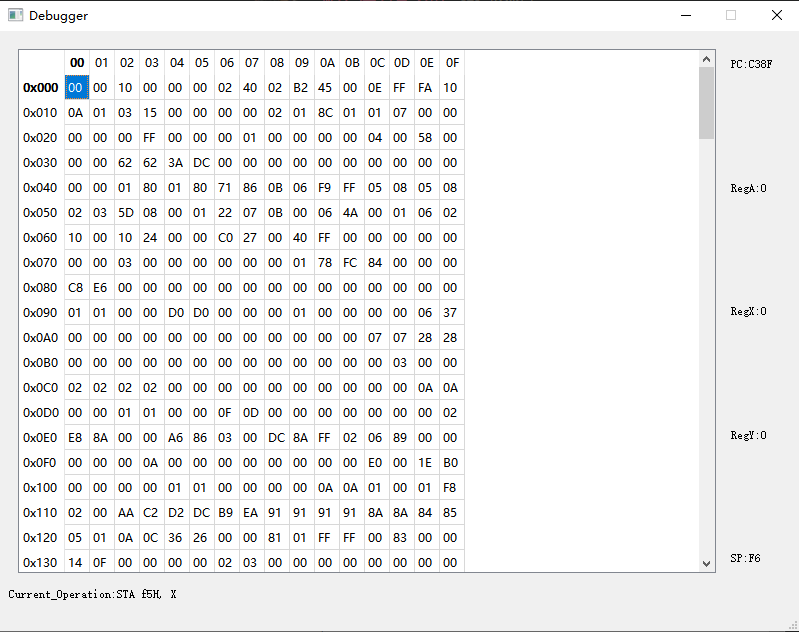799x632 pixels.
Task: Select row header 0x0D0
Action: 42,412
